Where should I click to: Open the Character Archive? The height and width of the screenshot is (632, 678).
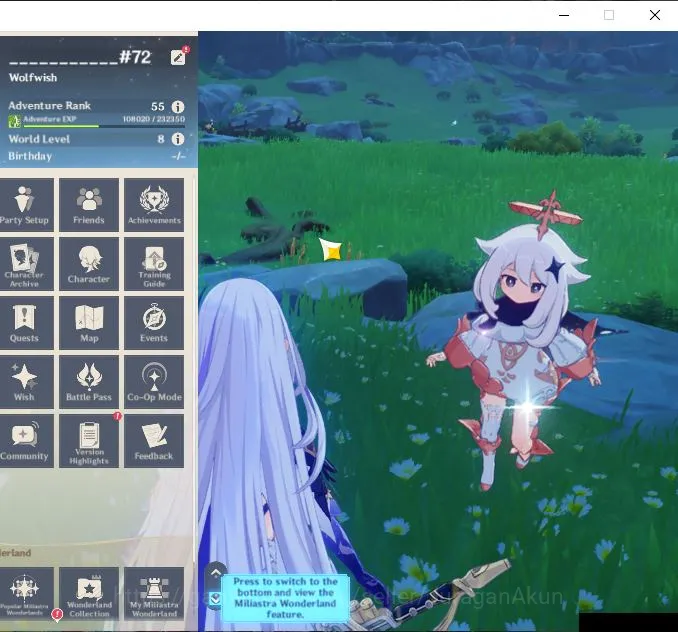26,264
